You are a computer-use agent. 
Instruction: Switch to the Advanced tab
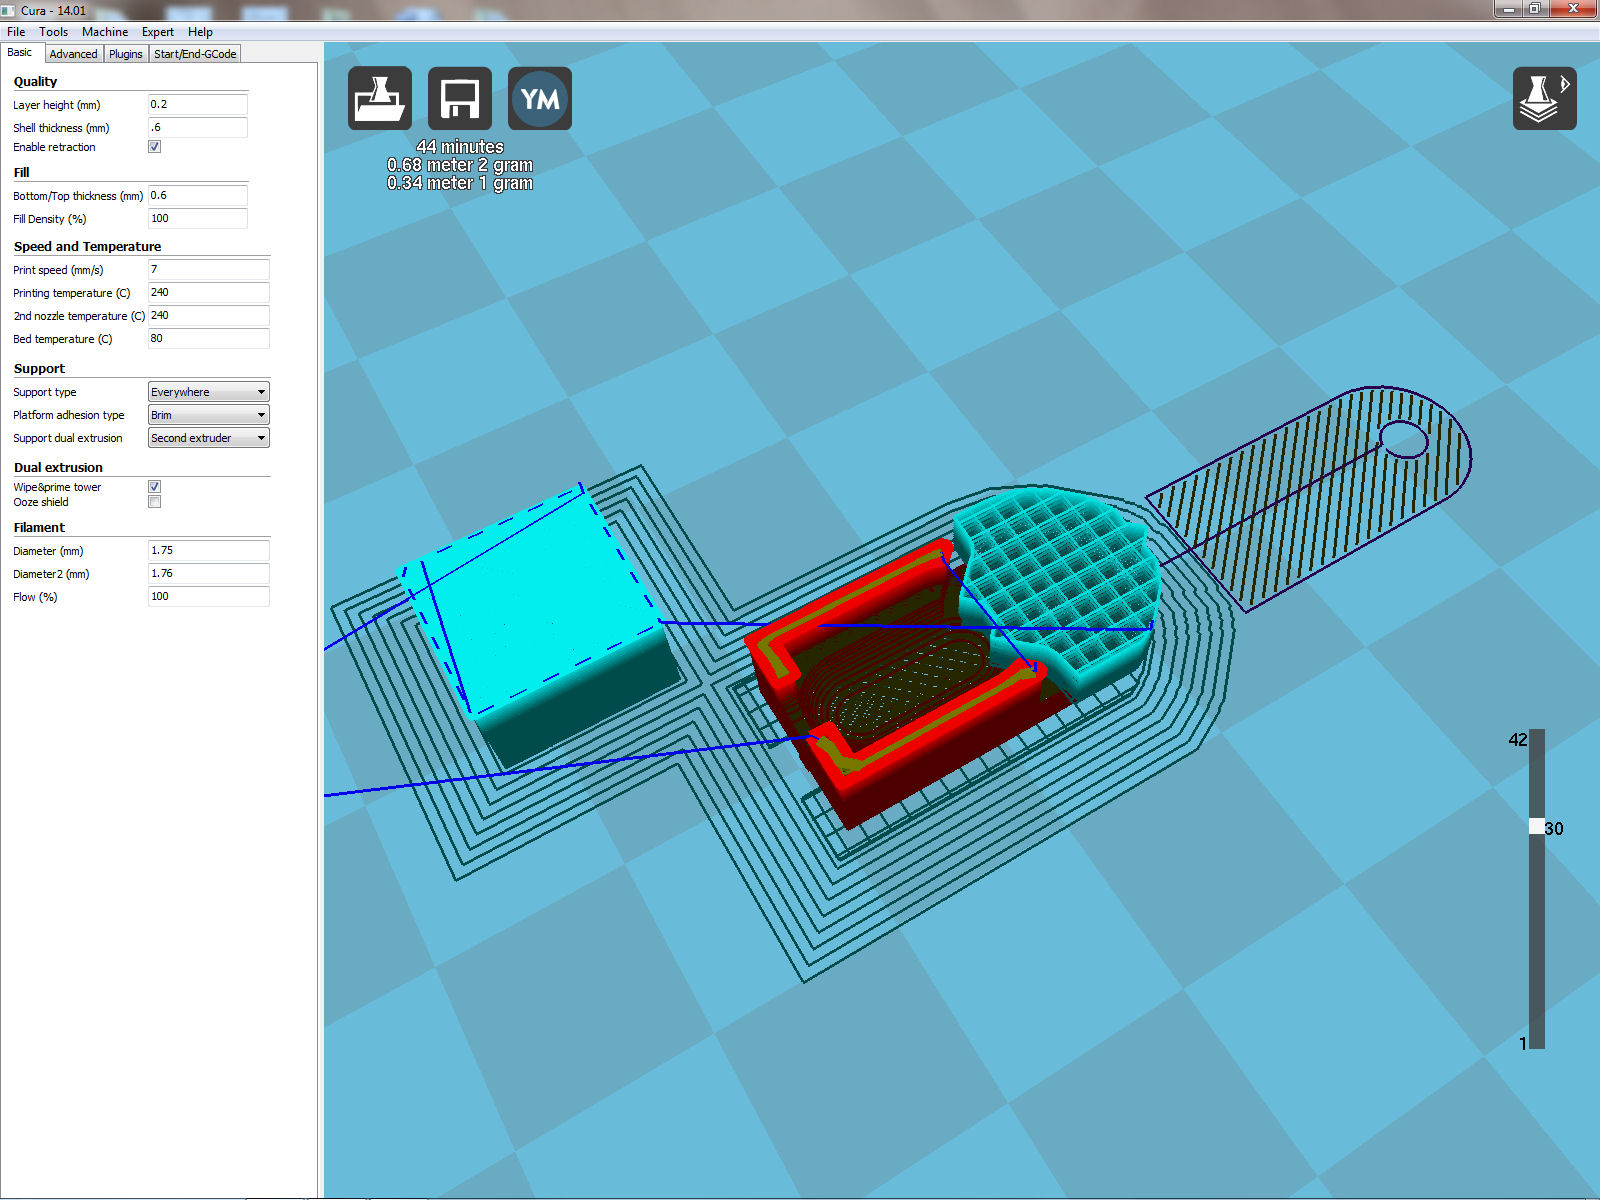[73, 54]
